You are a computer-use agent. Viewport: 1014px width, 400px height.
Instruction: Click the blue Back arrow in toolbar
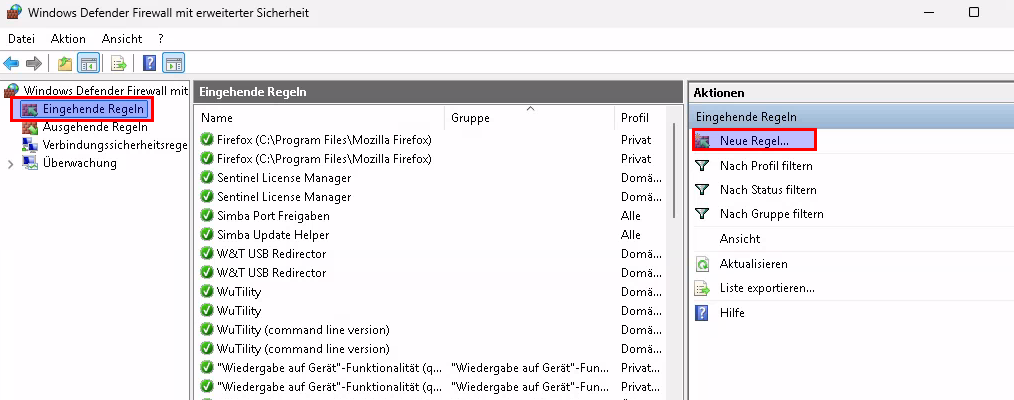(x=12, y=63)
